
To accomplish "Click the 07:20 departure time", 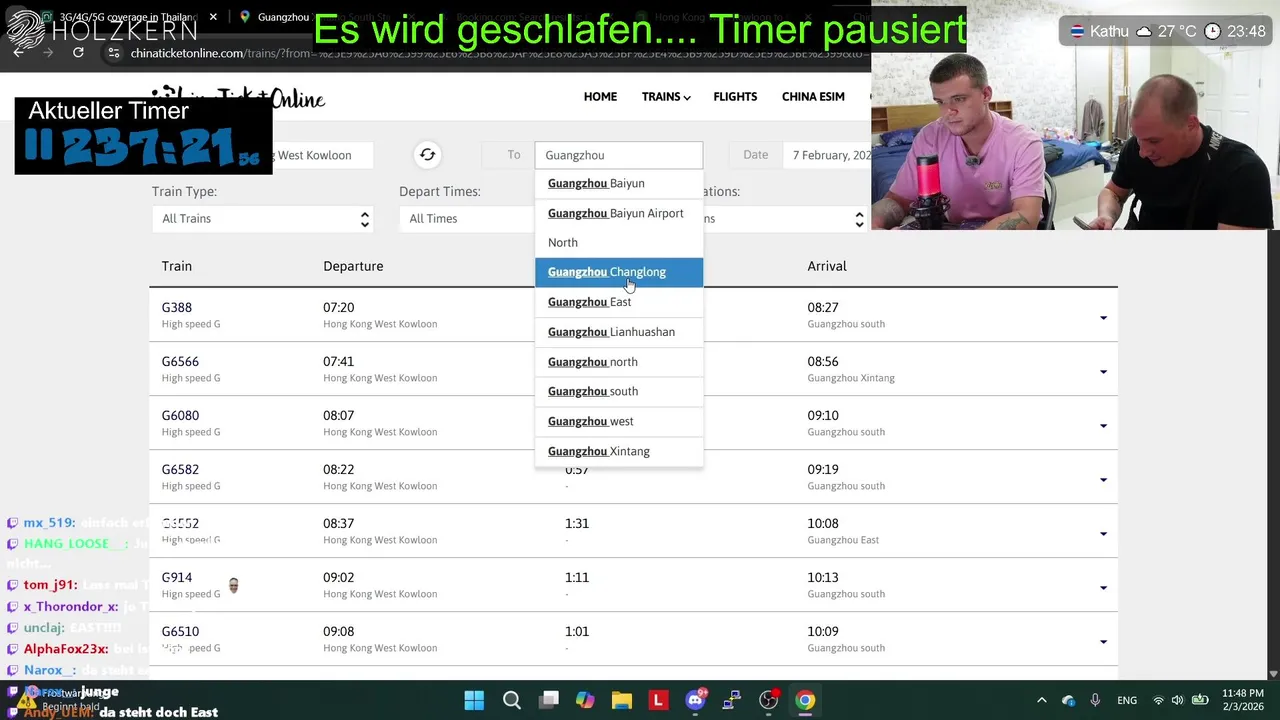I will coord(338,307).
